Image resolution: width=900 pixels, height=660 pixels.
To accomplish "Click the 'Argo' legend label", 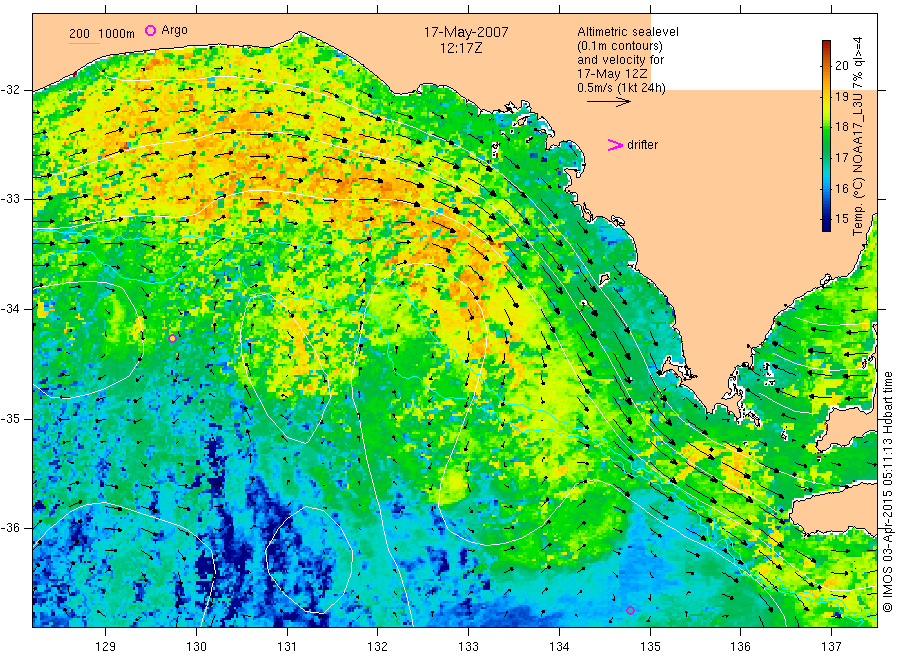I will pyautogui.click(x=174, y=30).
